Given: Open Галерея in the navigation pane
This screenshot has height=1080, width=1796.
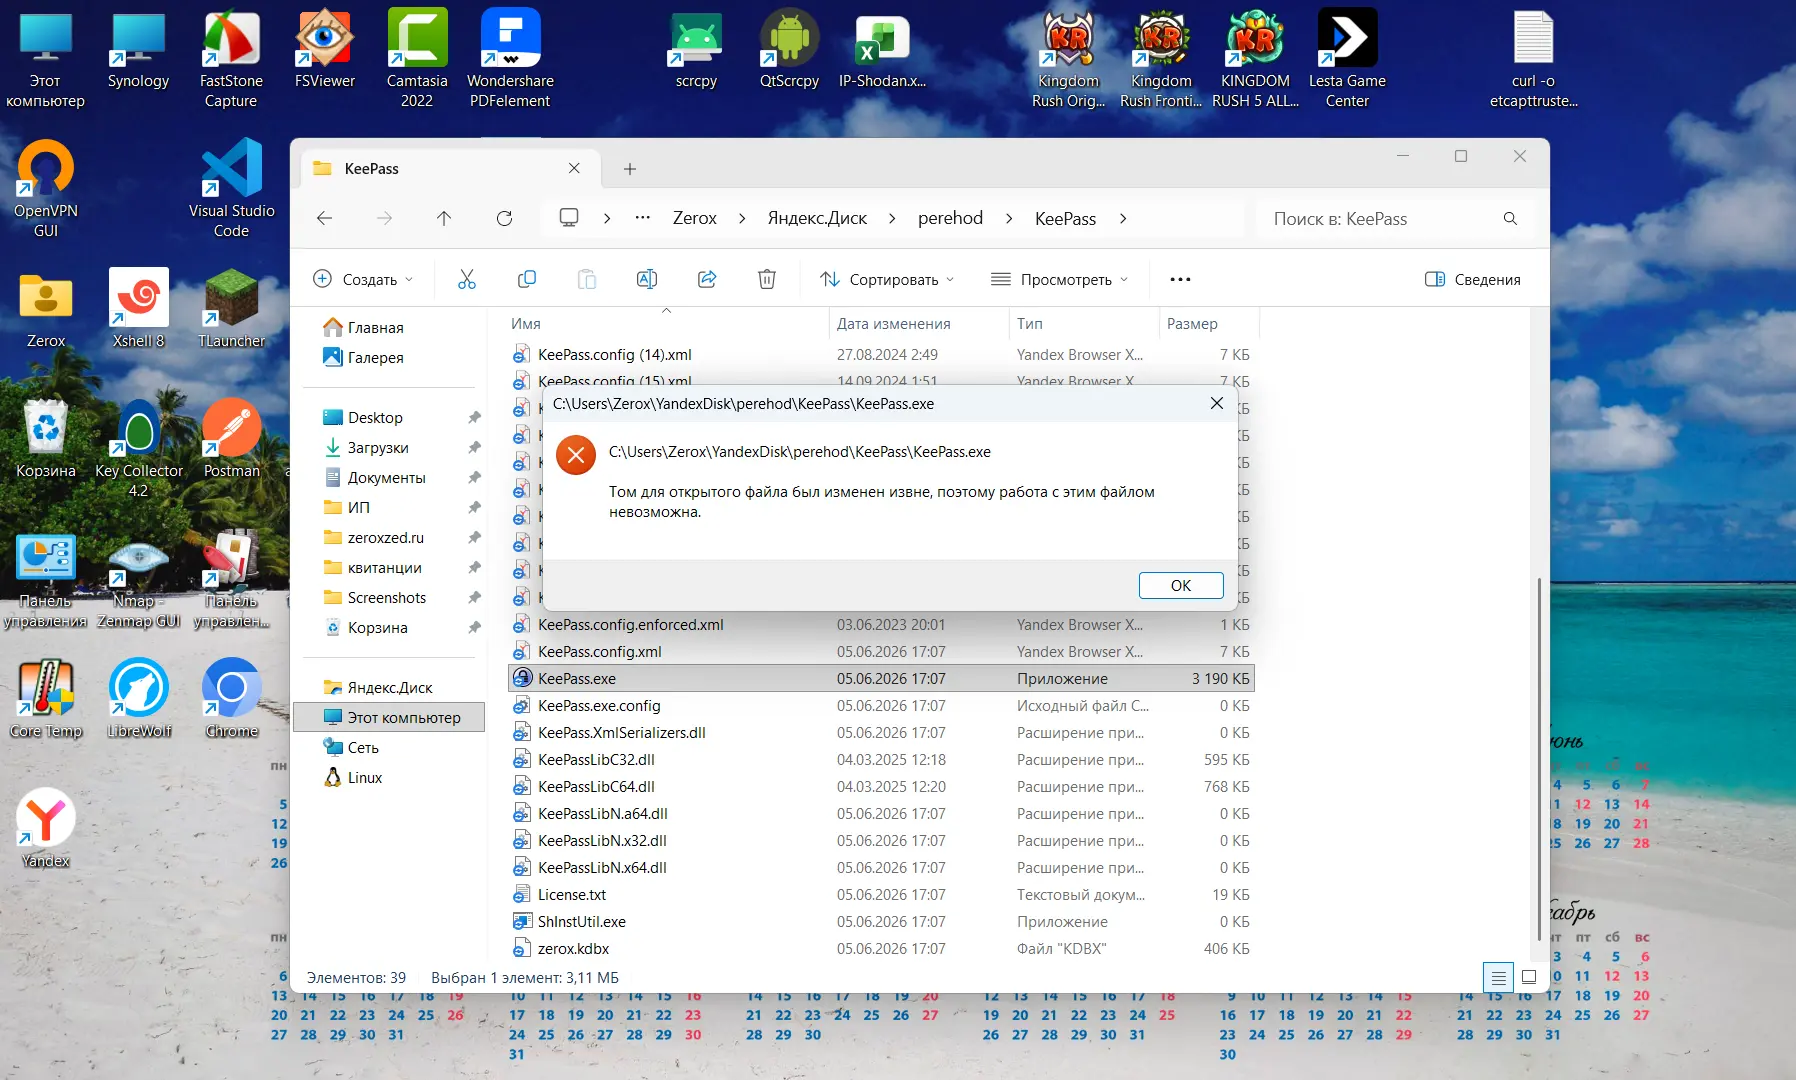Looking at the screenshot, I should (x=364, y=357).
